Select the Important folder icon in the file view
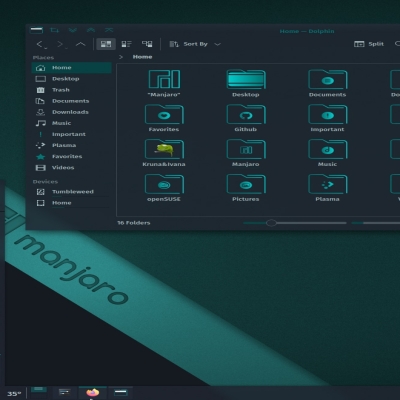 click(x=328, y=114)
